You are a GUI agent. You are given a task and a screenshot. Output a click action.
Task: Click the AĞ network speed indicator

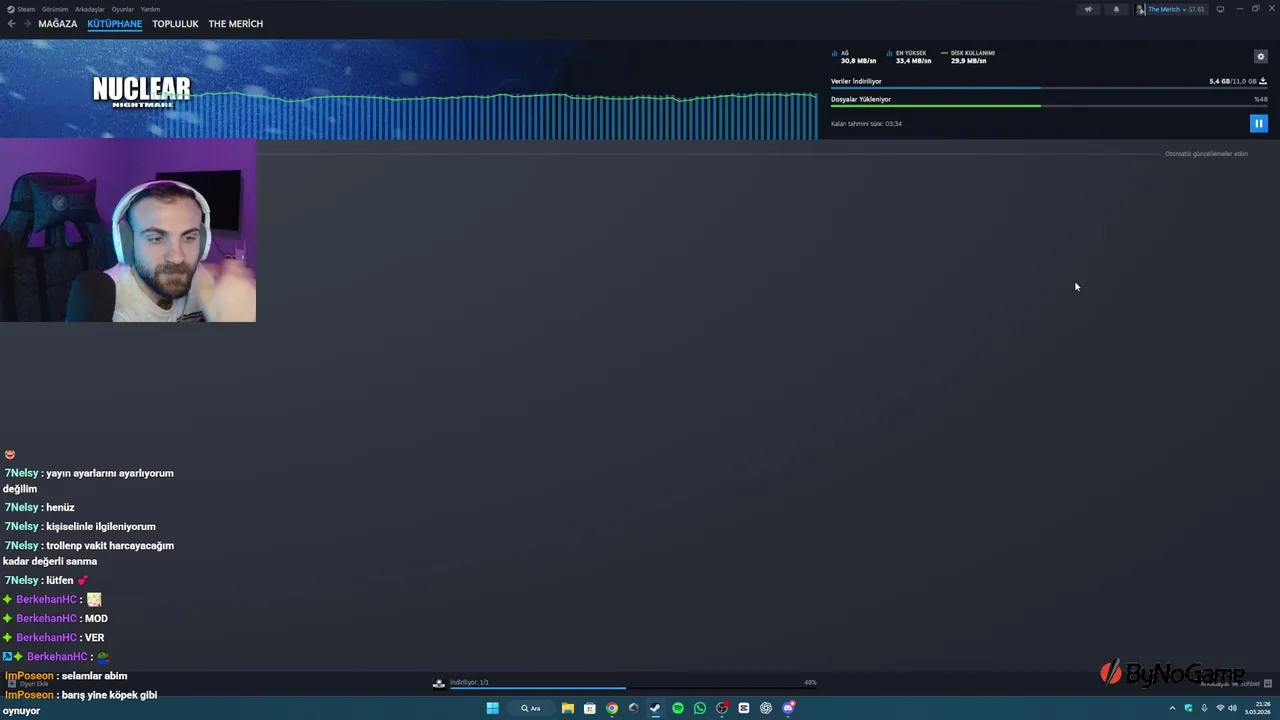click(855, 57)
